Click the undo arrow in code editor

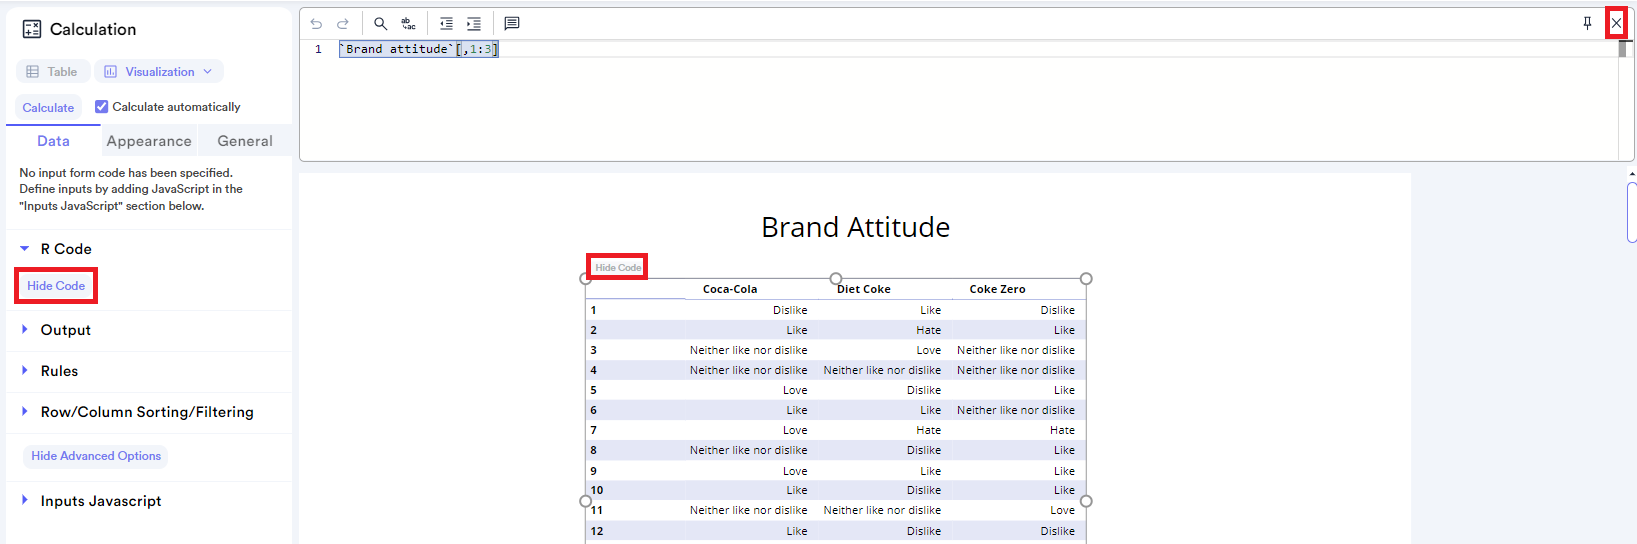316,23
